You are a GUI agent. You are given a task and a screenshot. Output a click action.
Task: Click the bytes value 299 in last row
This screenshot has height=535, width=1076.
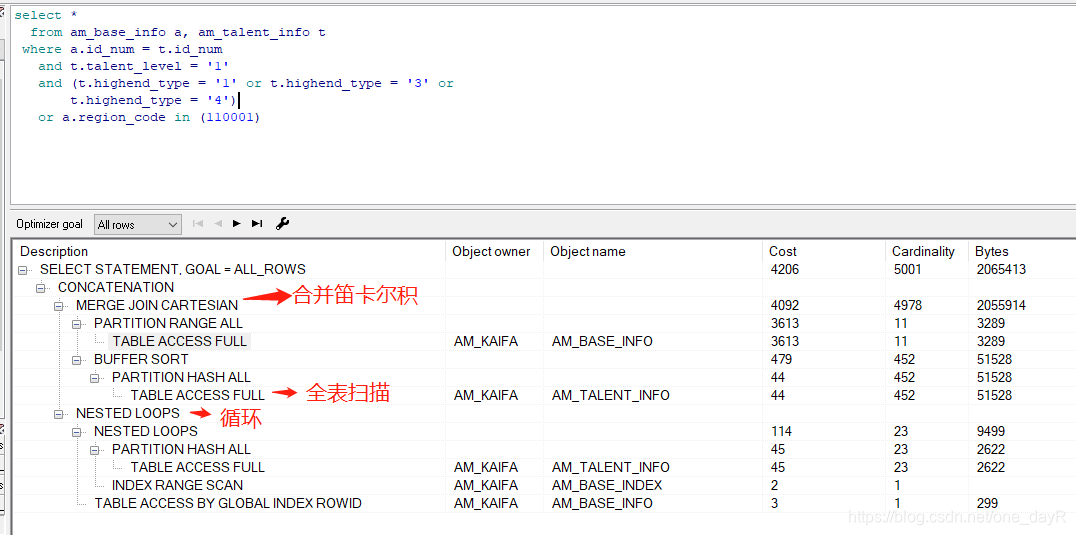point(987,503)
